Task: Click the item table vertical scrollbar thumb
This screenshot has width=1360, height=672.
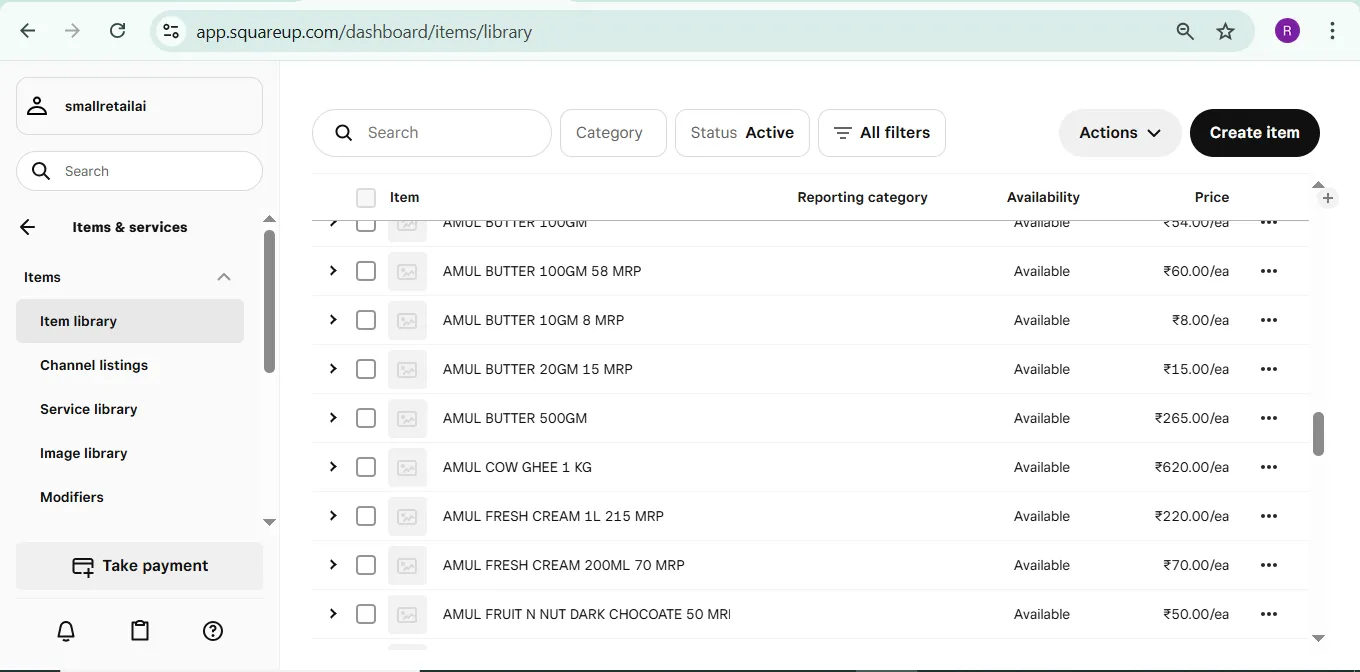Action: [x=1318, y=433]
